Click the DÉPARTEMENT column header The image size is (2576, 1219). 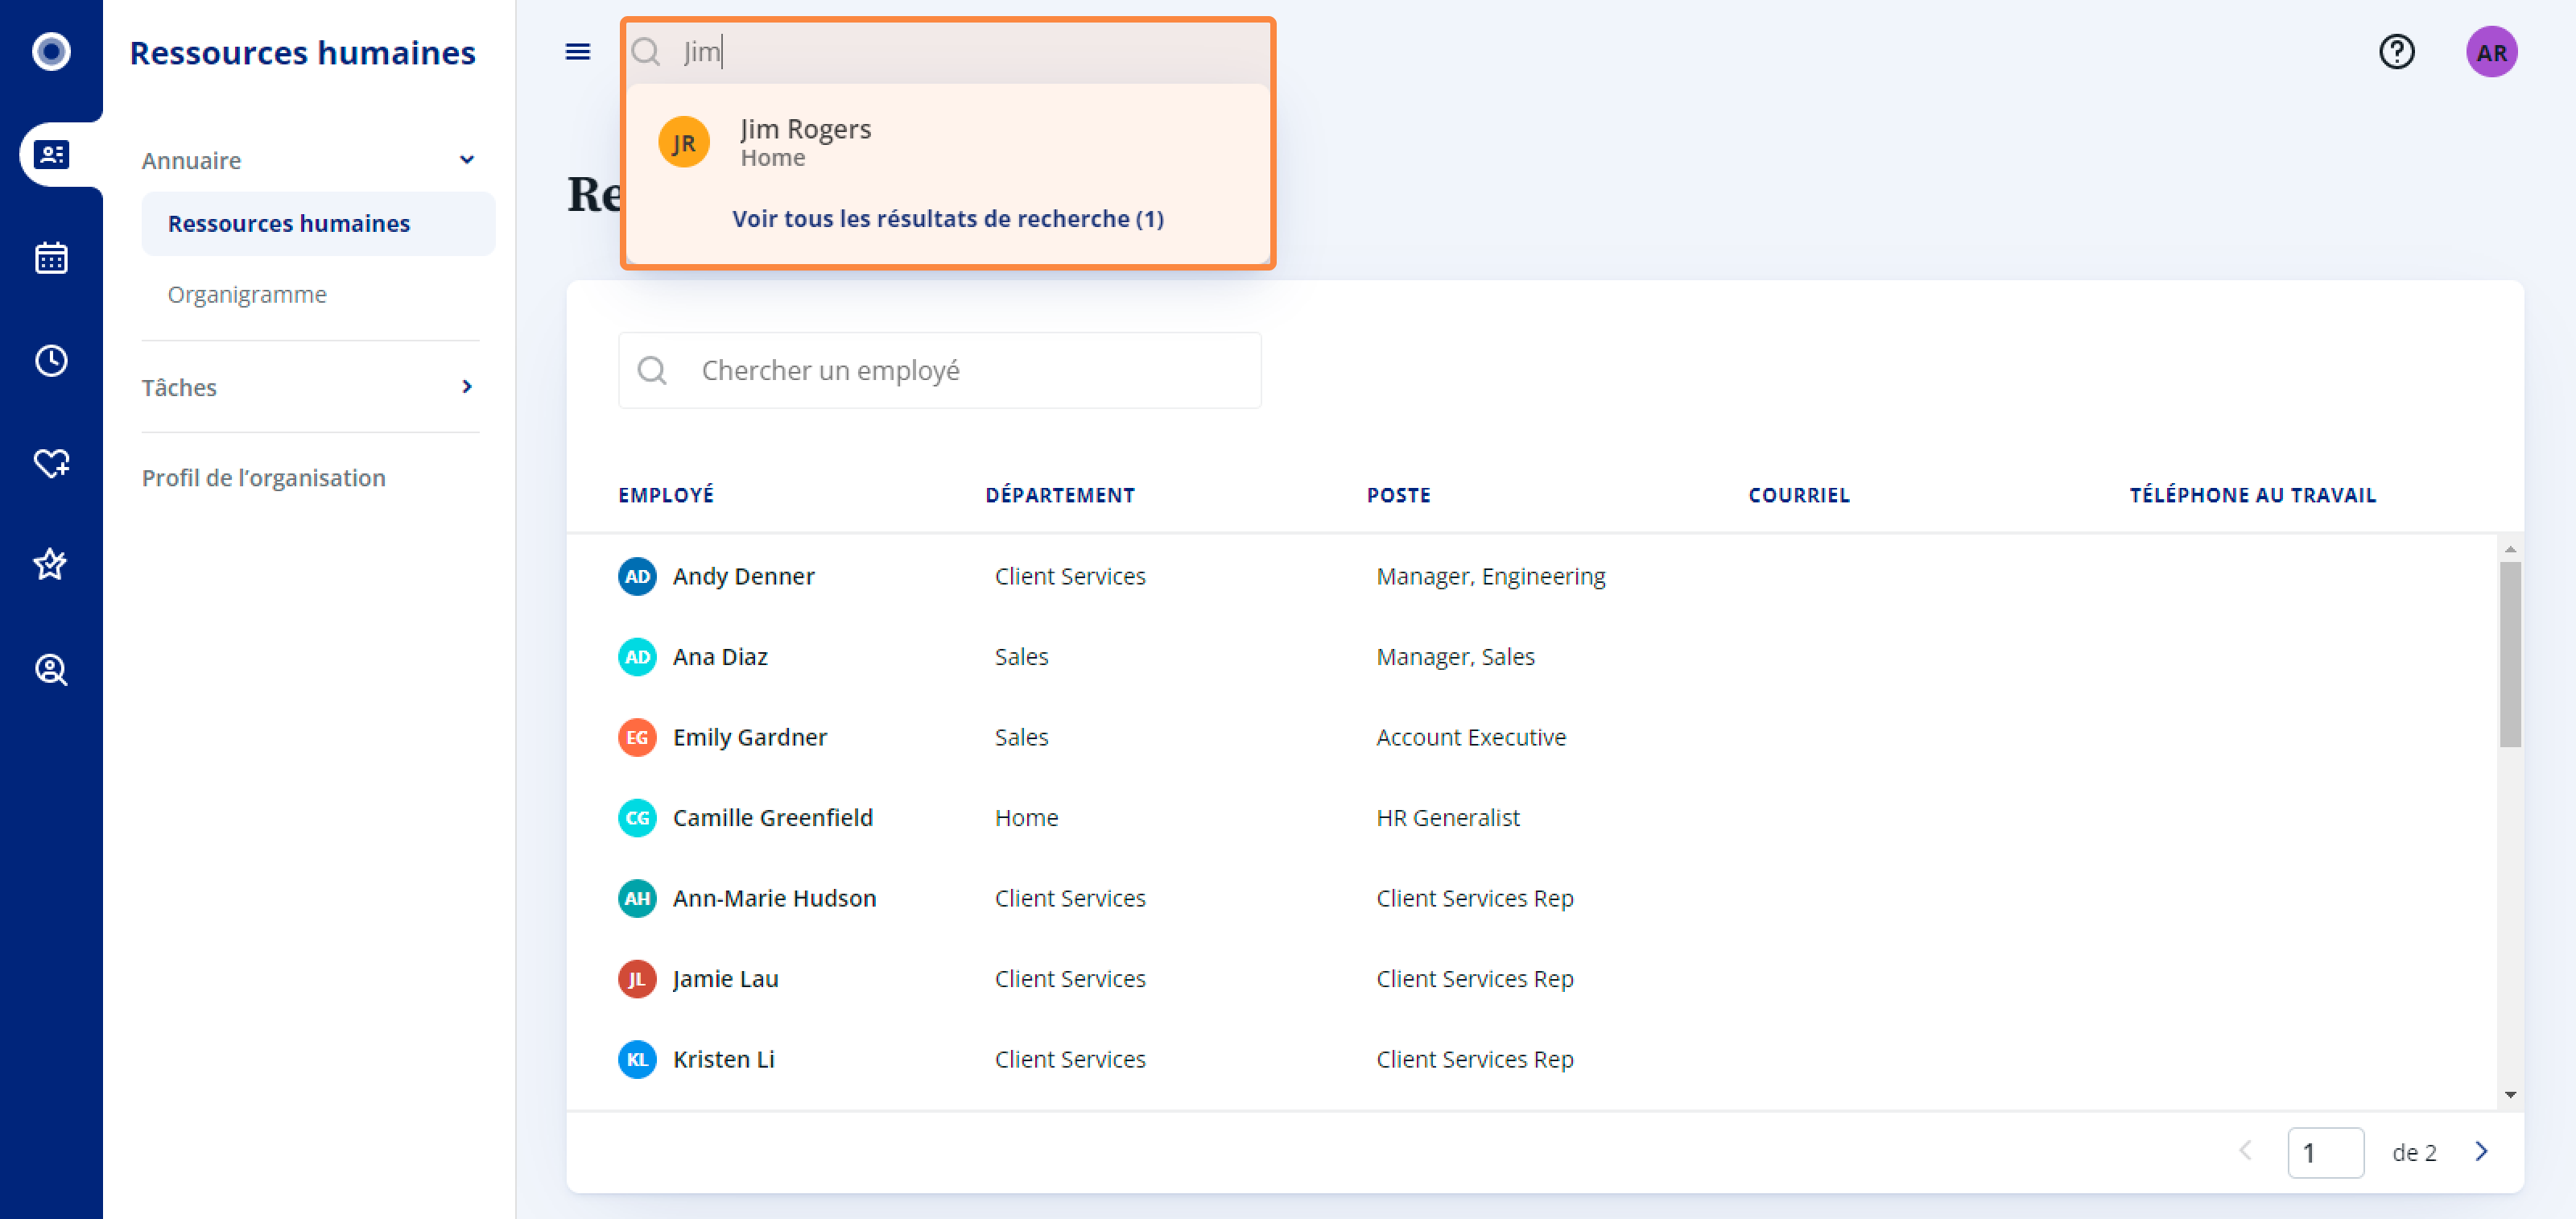[1060, 495]
